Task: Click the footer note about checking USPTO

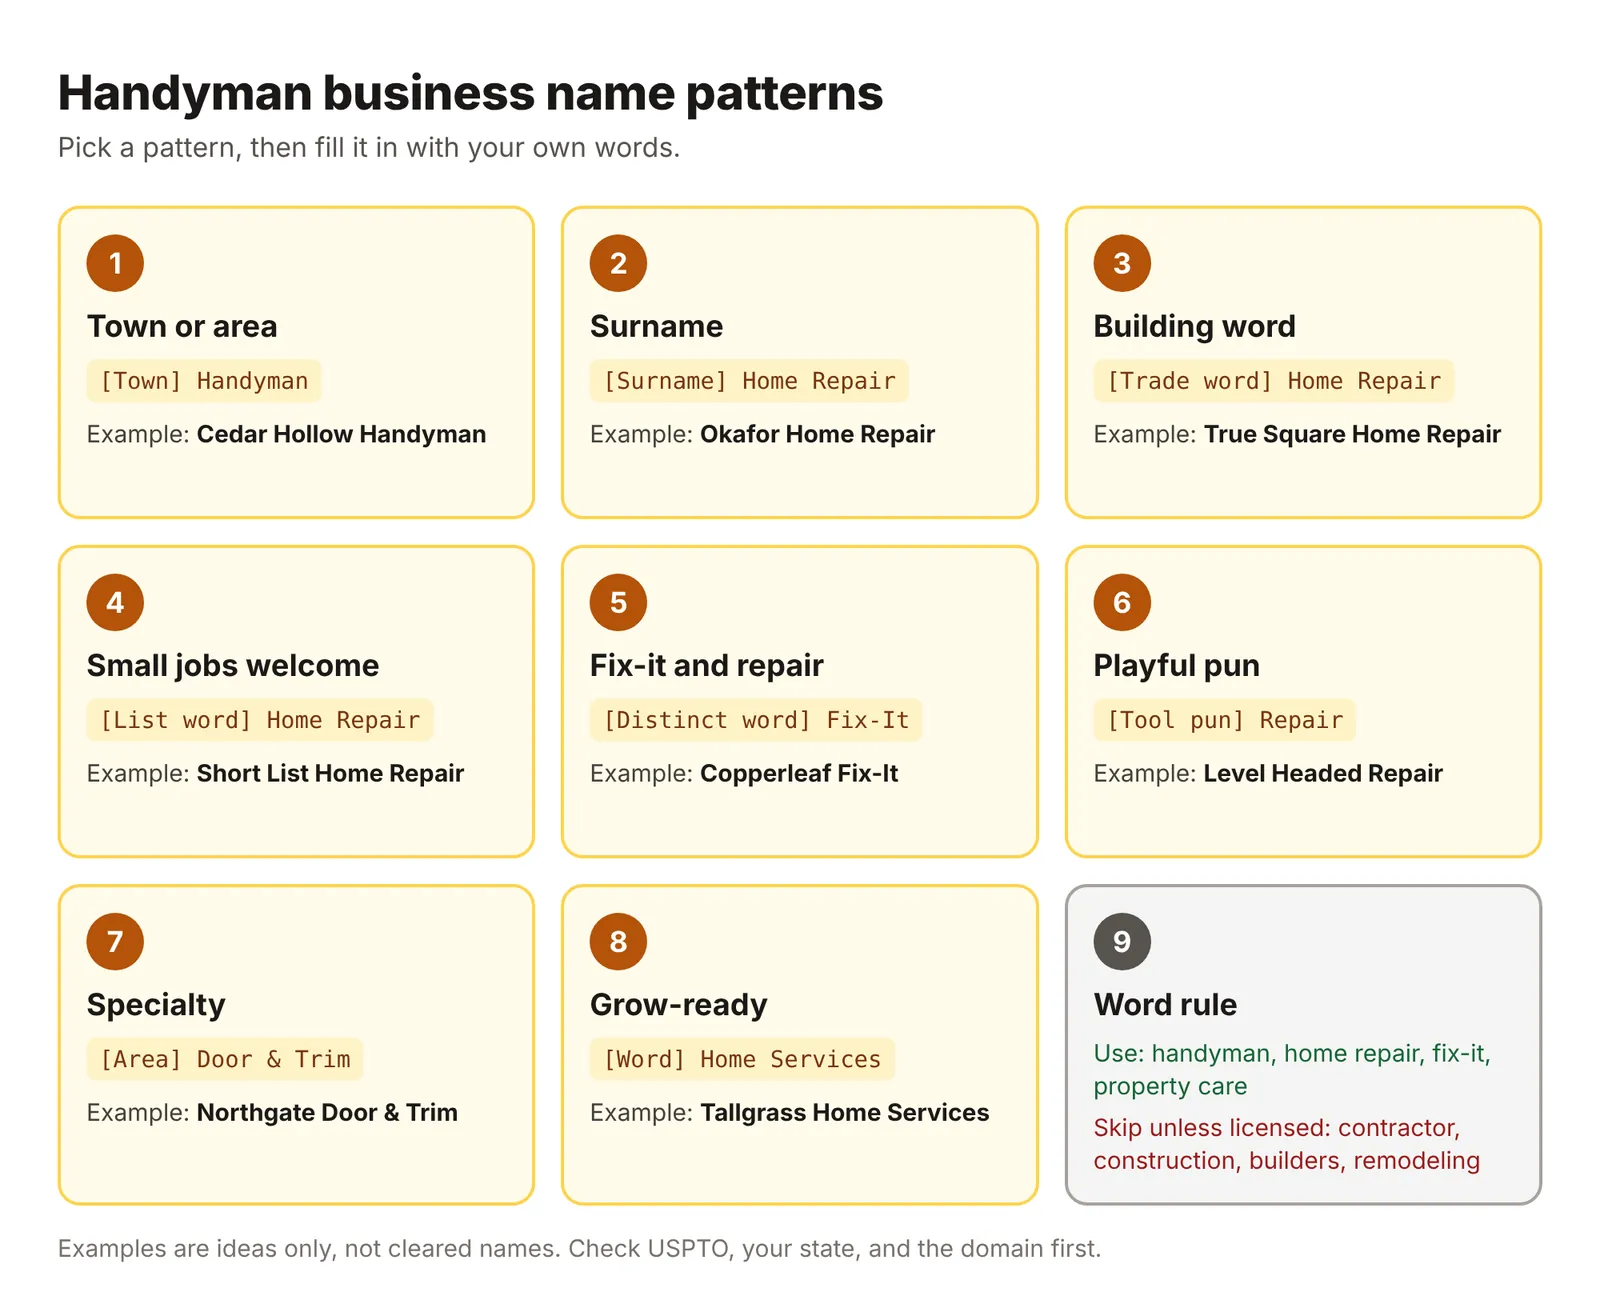Action: [579, 1248]
